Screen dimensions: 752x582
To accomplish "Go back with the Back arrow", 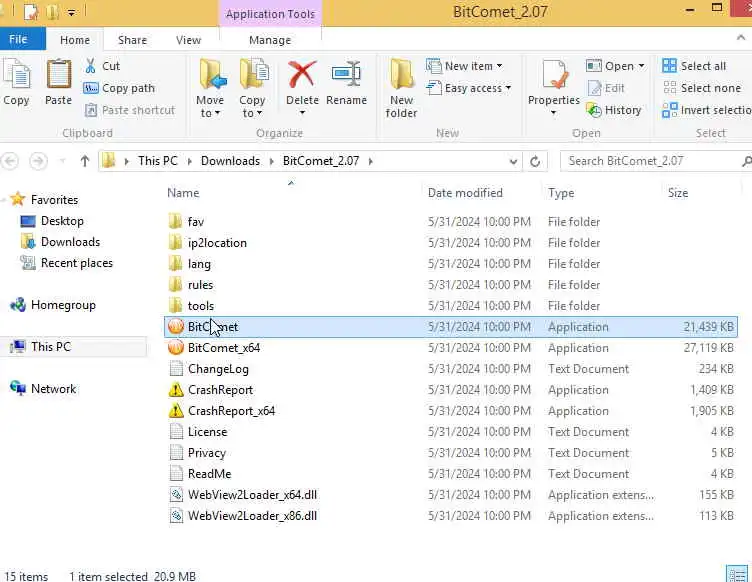I will (10, 161).
